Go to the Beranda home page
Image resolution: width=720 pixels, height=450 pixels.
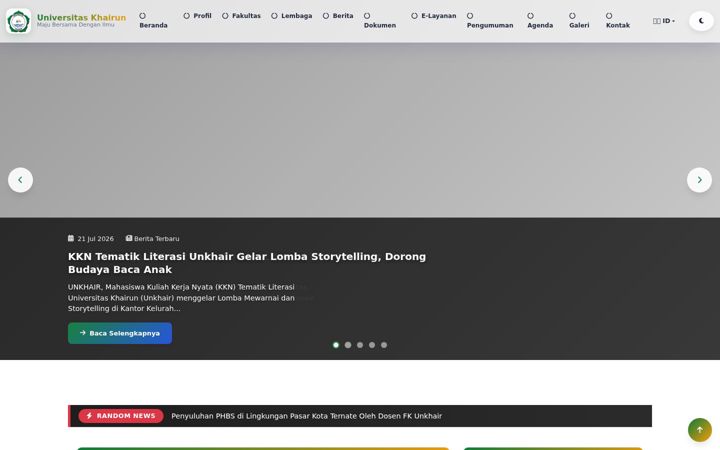(153, 21)
